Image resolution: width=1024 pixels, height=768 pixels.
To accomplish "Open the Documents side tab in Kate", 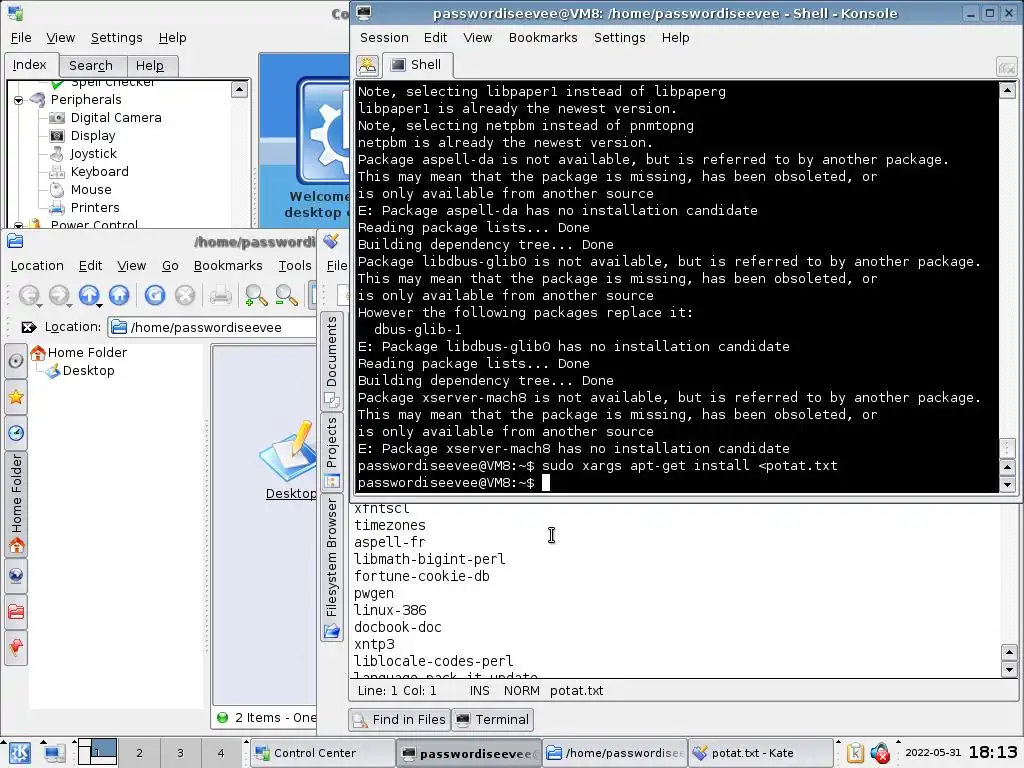I will coord(332,360).
